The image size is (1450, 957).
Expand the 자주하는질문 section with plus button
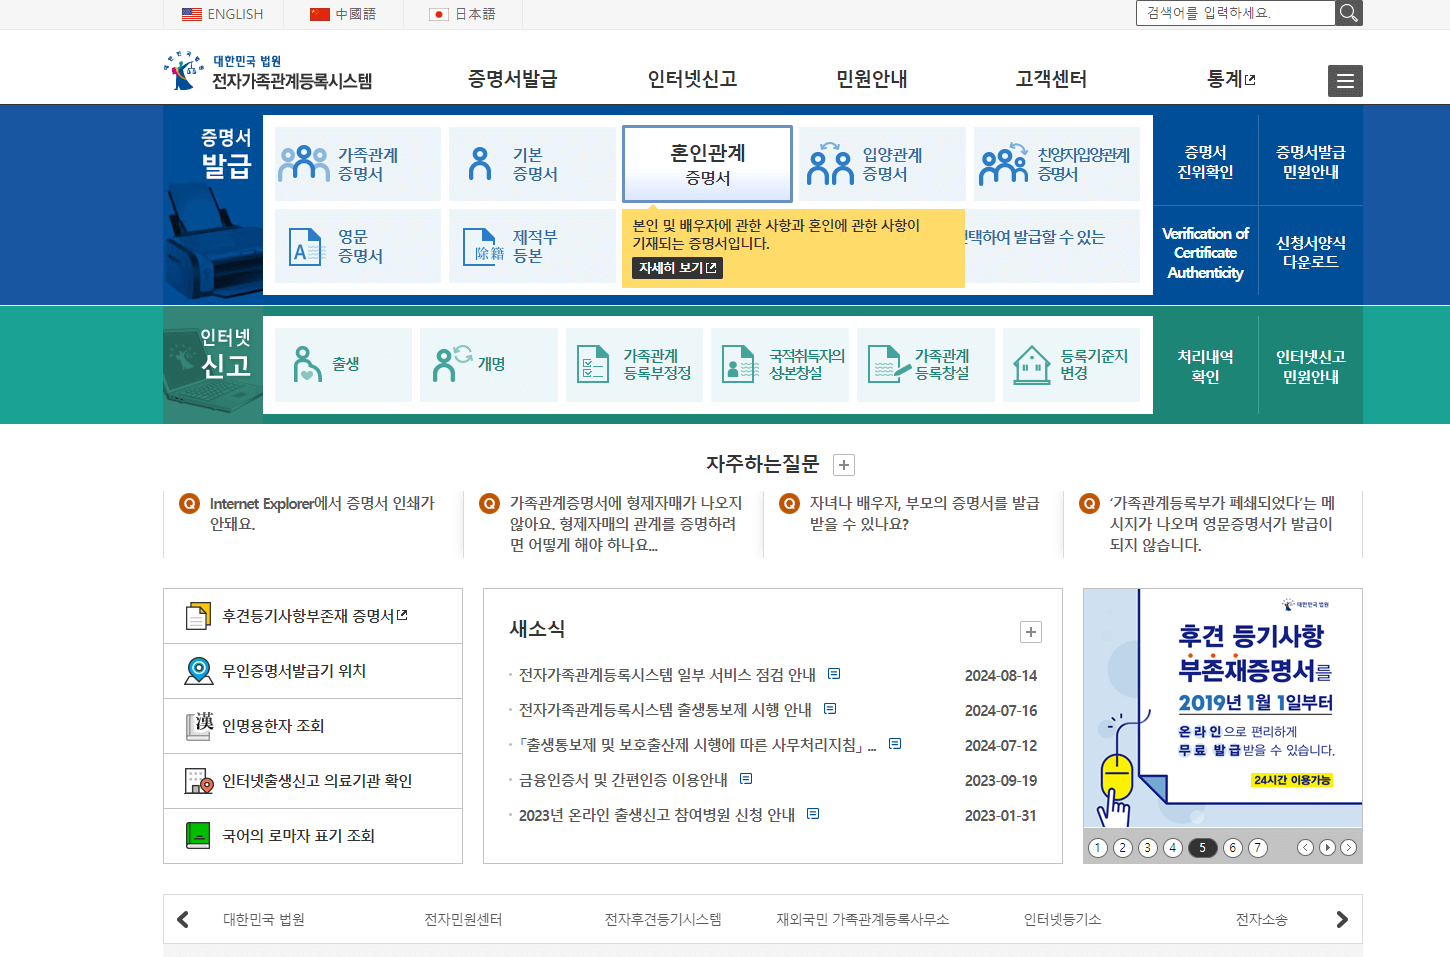click(843, 464)
